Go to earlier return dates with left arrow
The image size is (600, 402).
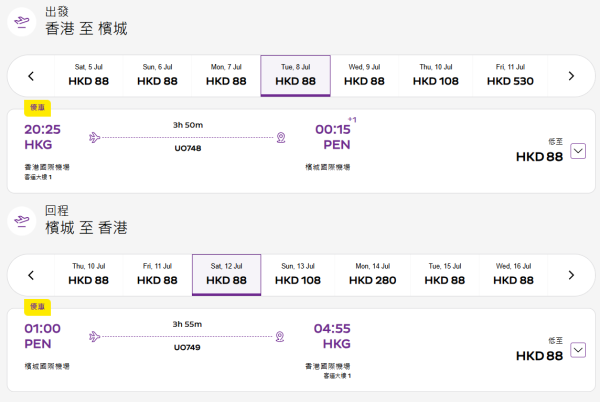(31, 275)
